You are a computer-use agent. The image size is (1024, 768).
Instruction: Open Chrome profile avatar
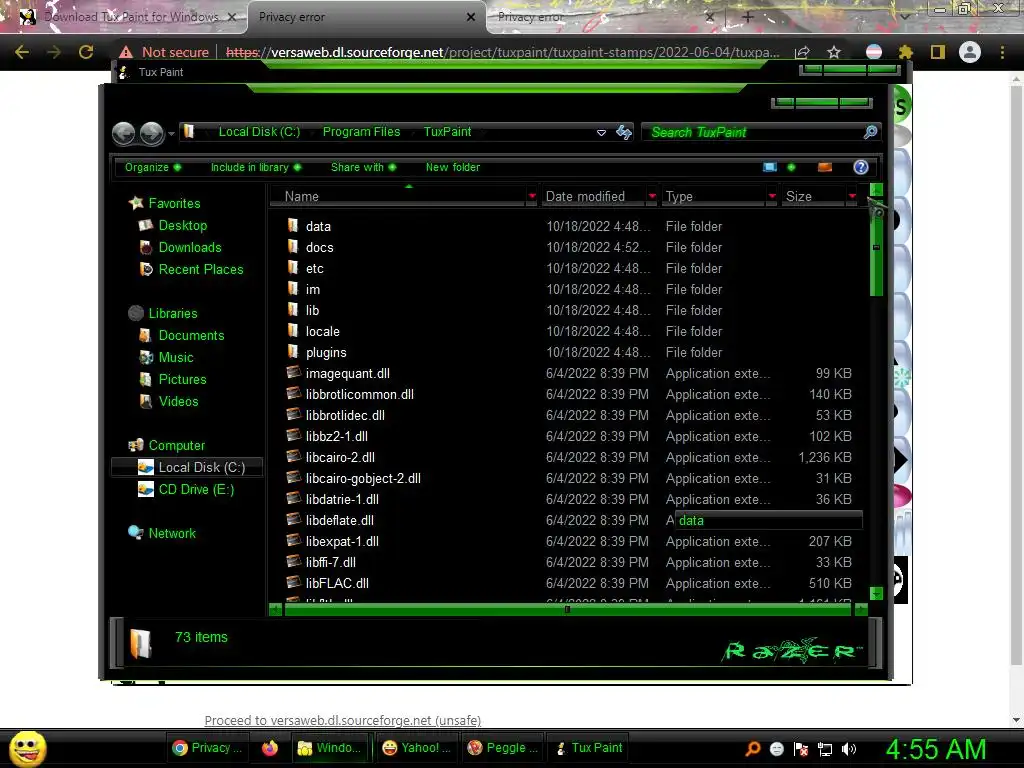tap(969, 52)
